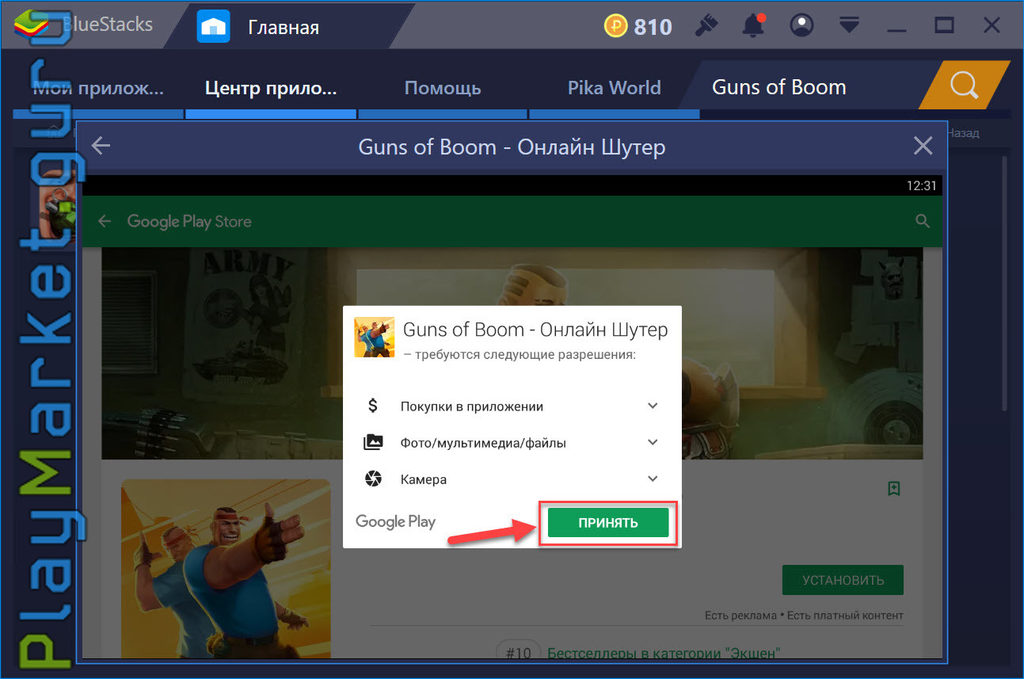
Task: Click the Фото/мультимедиа/файлы label
Action: coord(483,443)
